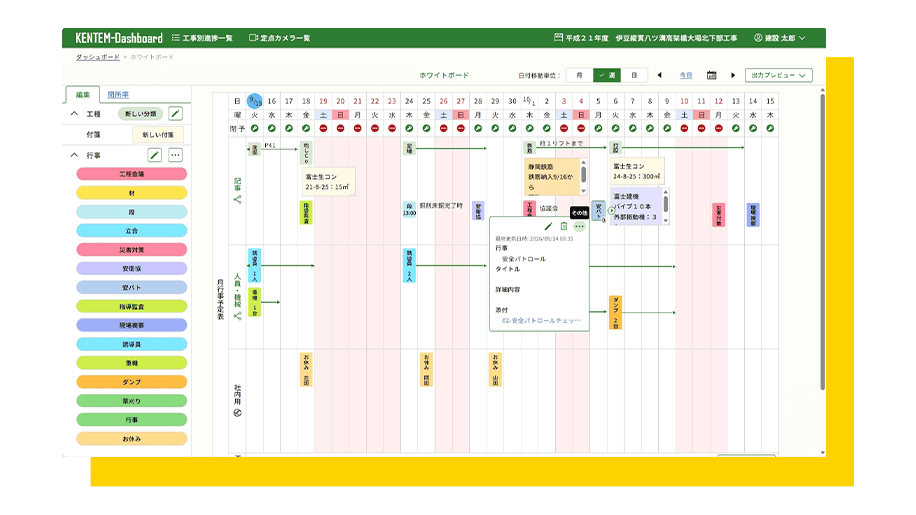Click the 今日 today link

click(x=686, y=75)
